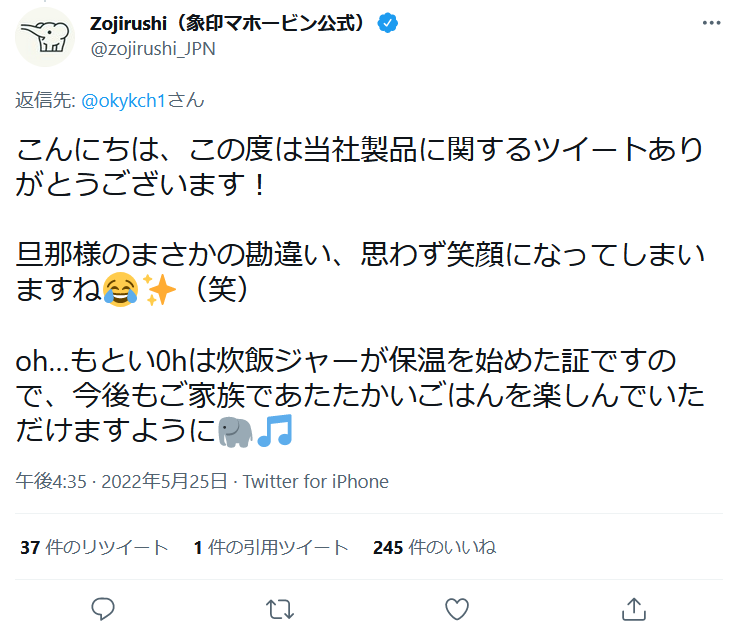Click the laughing-with-tears emoji

(118, 290)
